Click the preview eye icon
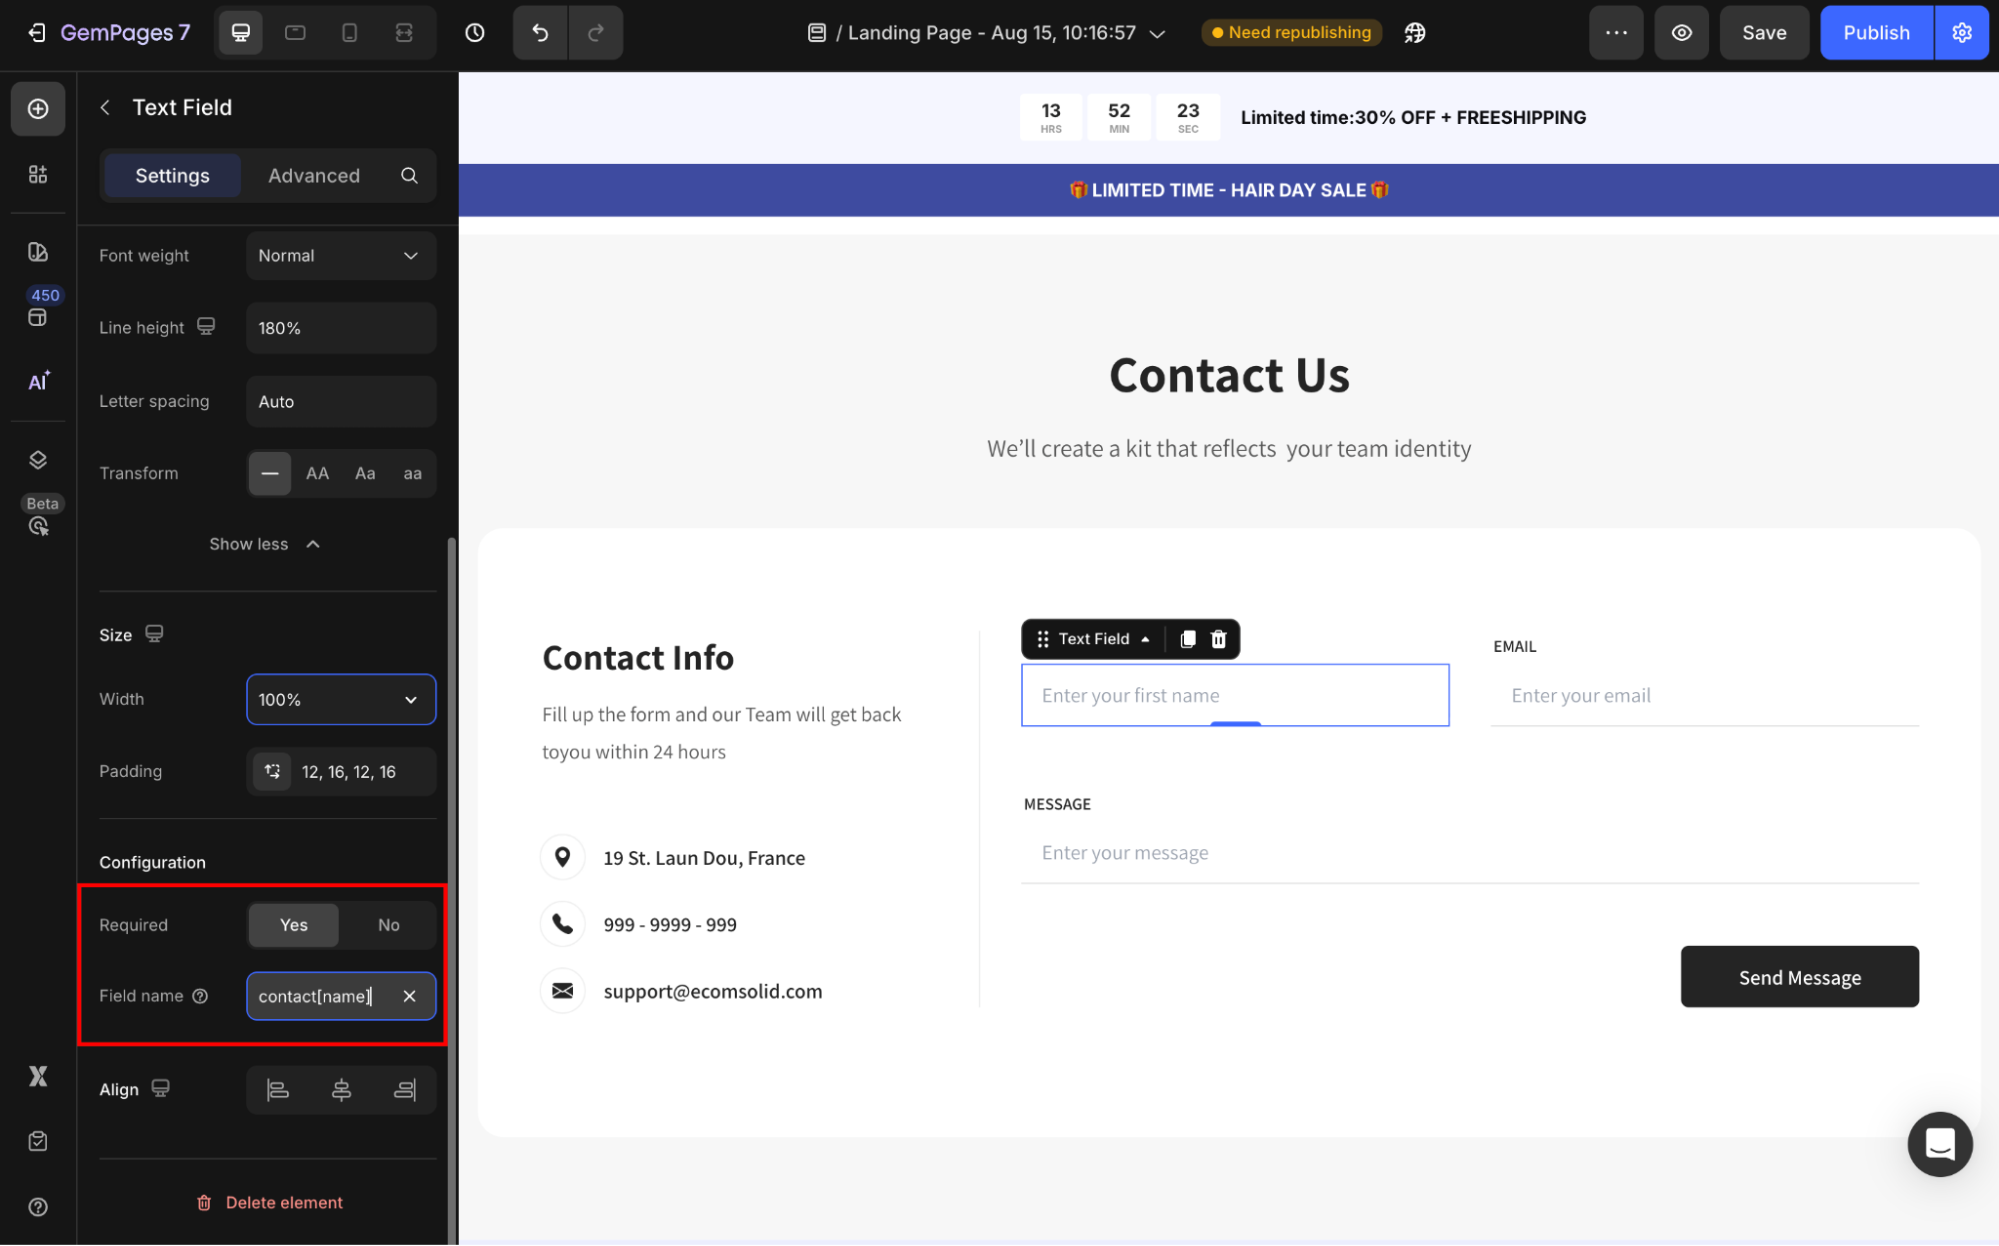The height and width of the screenshot is (1246, 1999). pyautogui.click(x=1682, y=33)
